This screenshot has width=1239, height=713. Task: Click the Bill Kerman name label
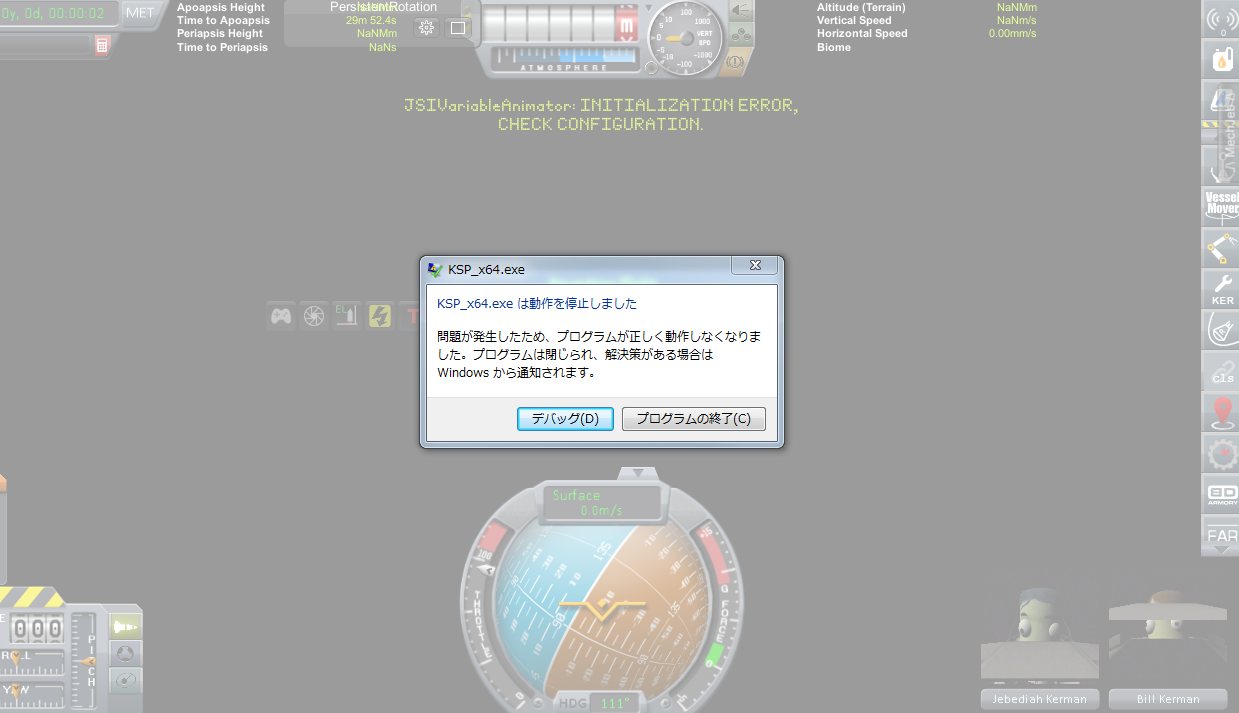tap(1168, 699)
